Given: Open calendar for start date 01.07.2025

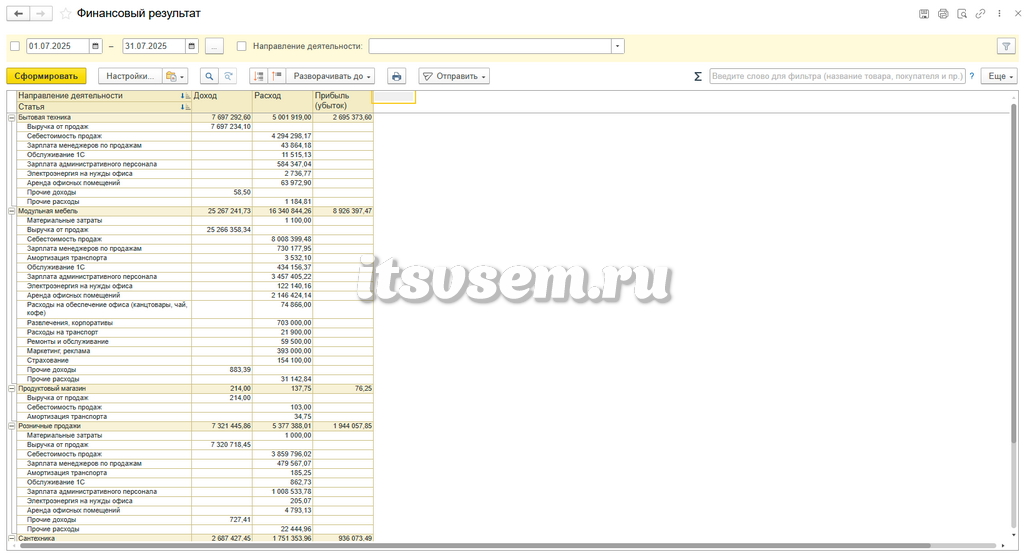Looking at the screenshot, I should 95,46.
